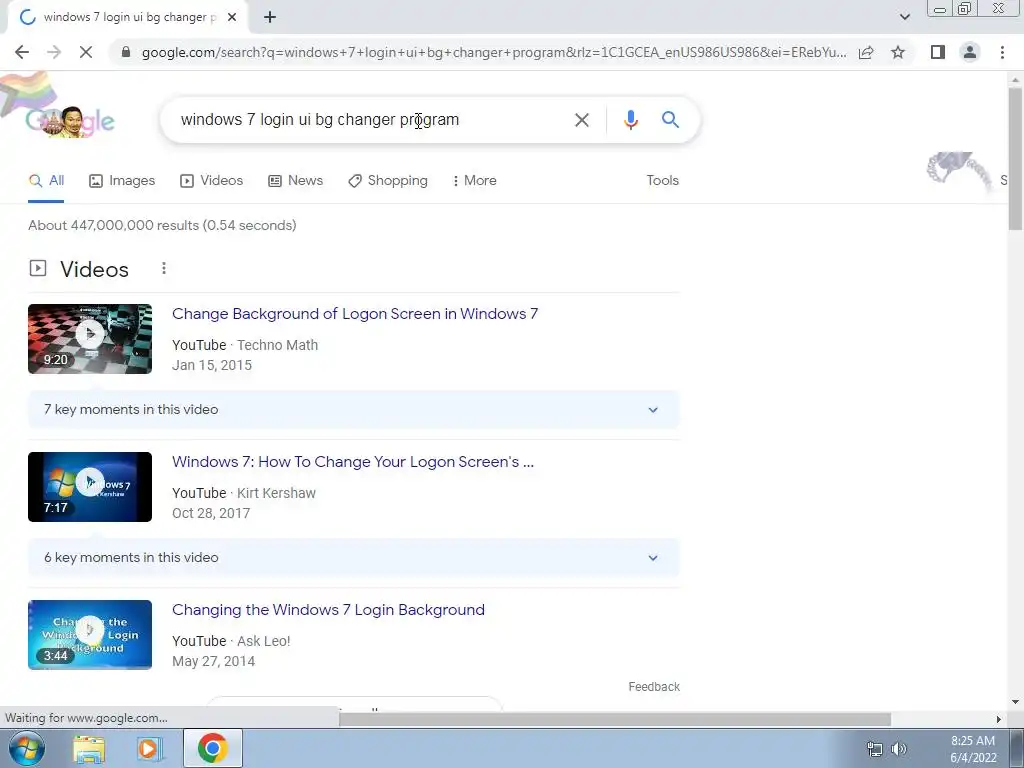1024x768 pixels.
Task: Go back to the previous page
Action: tap(22, 52)
